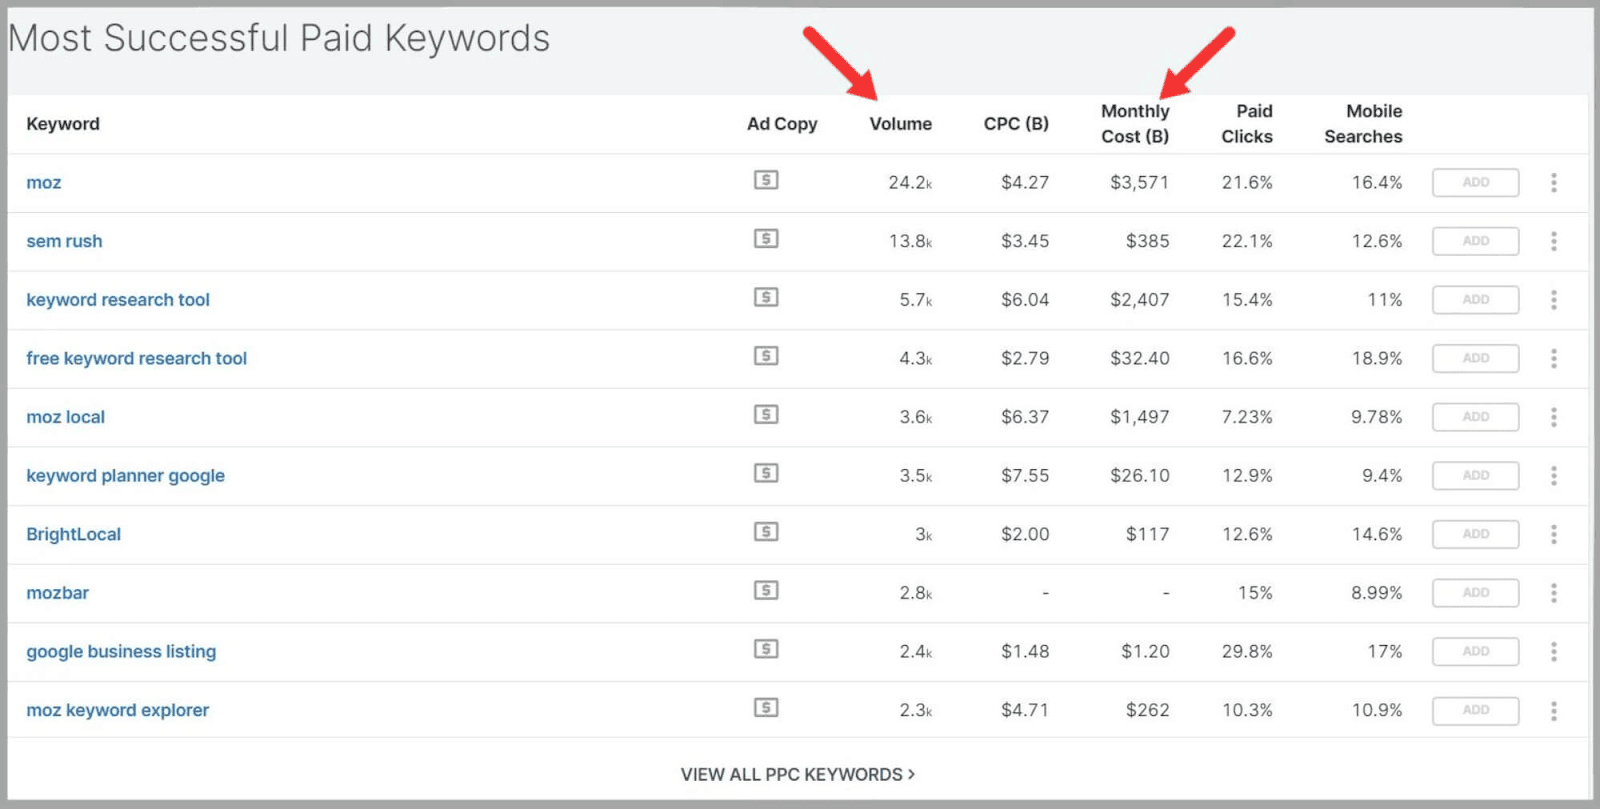Select the $7.55 CPC value
The image size is (1600, 809).
pyautogui.click(x=1025, y=476)
